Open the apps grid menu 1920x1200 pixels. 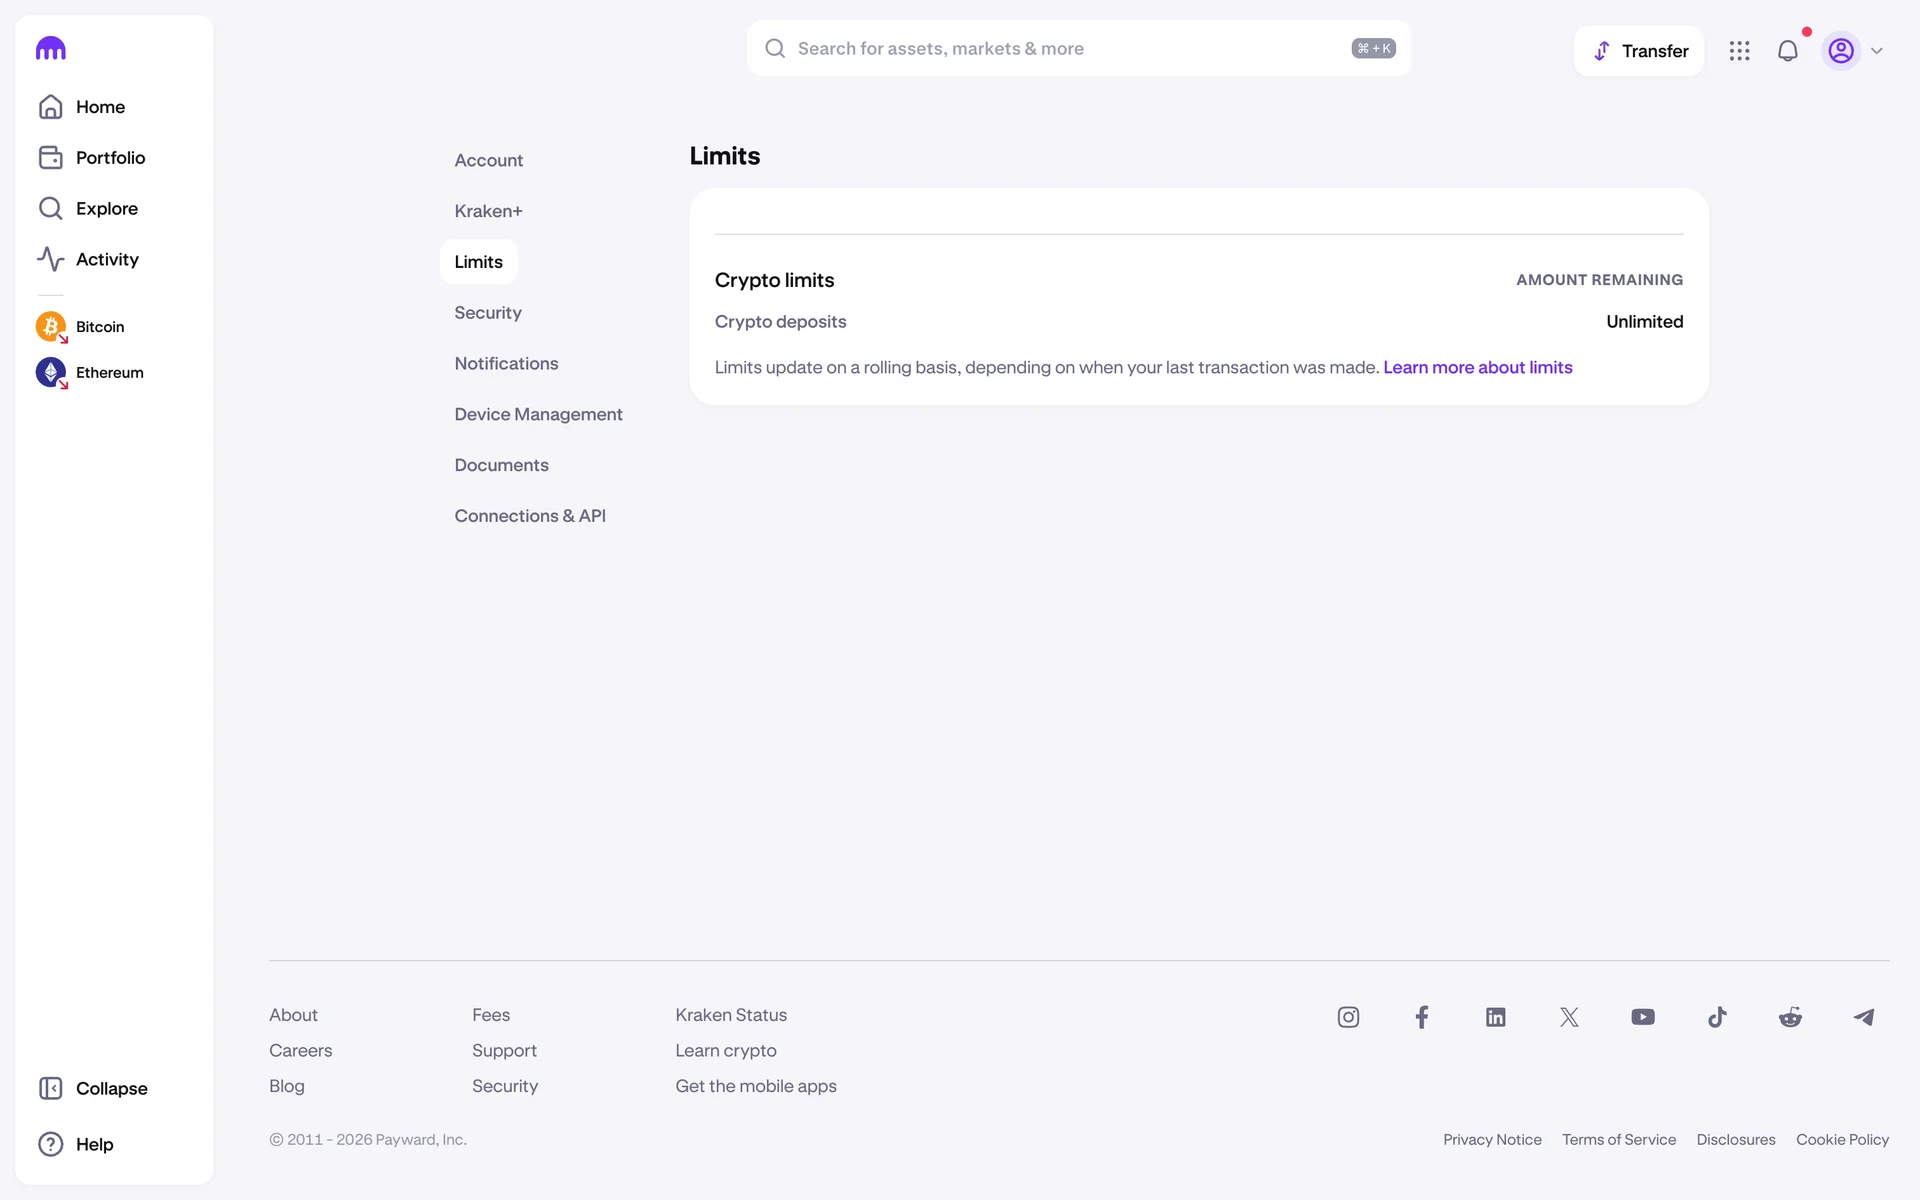(1739, 51)
